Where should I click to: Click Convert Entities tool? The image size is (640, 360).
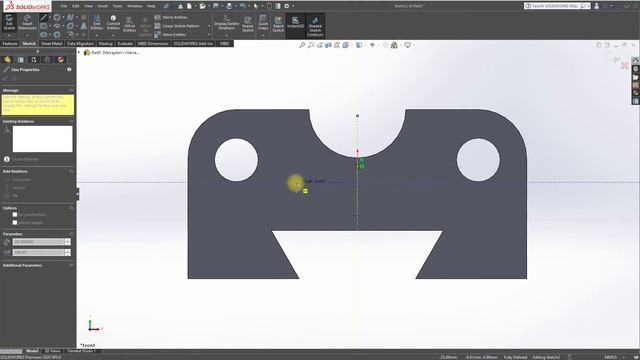[x=113, y=22]
